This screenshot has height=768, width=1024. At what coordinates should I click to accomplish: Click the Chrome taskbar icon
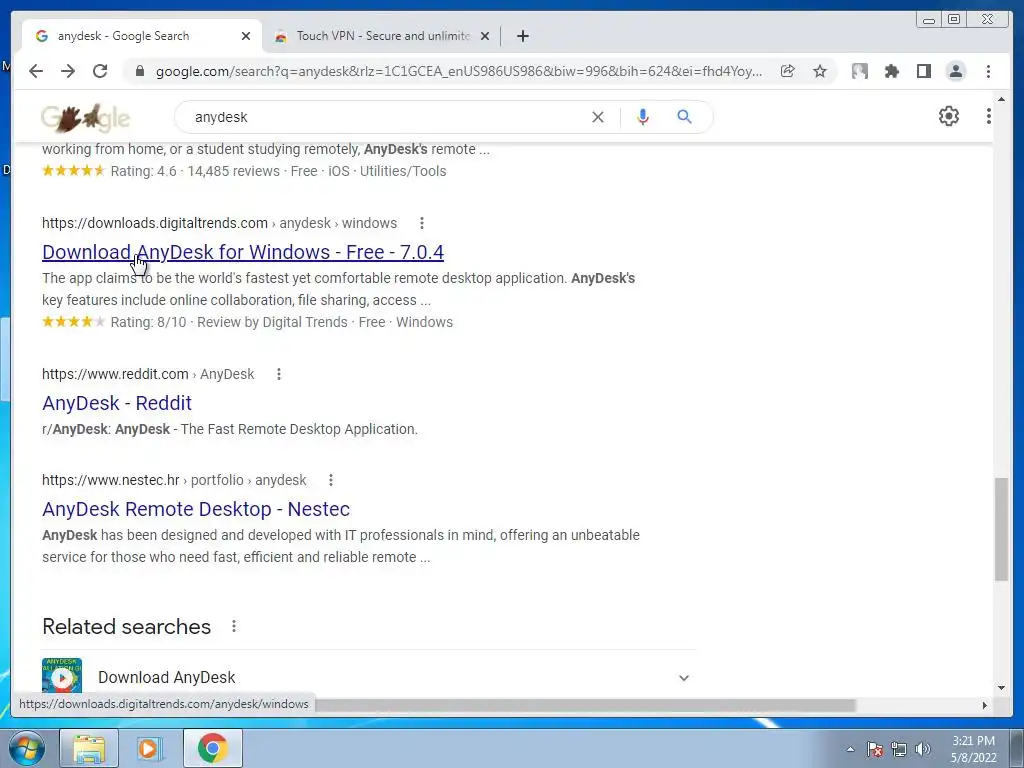(x=213, y=748)
